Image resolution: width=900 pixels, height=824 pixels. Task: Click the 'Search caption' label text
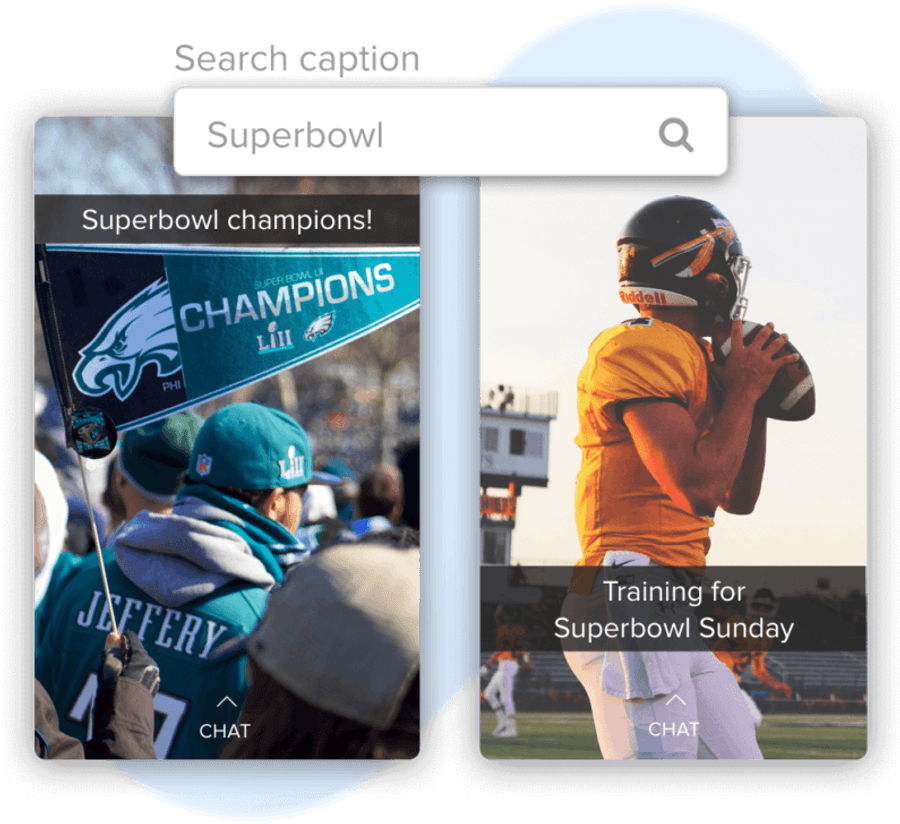(x=297, y=59)
